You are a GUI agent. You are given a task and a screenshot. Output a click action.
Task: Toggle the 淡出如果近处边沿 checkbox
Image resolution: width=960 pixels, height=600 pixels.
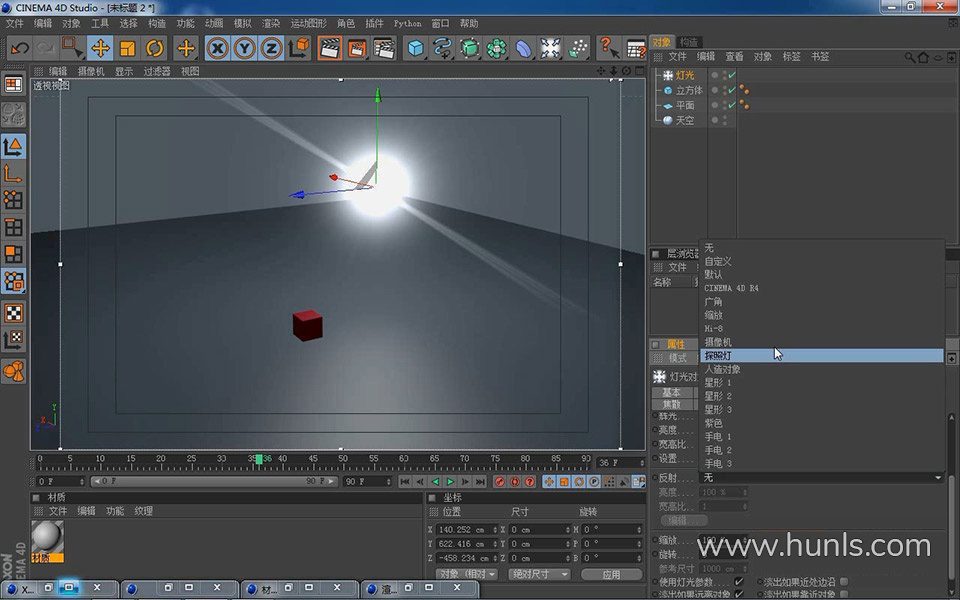844,582
